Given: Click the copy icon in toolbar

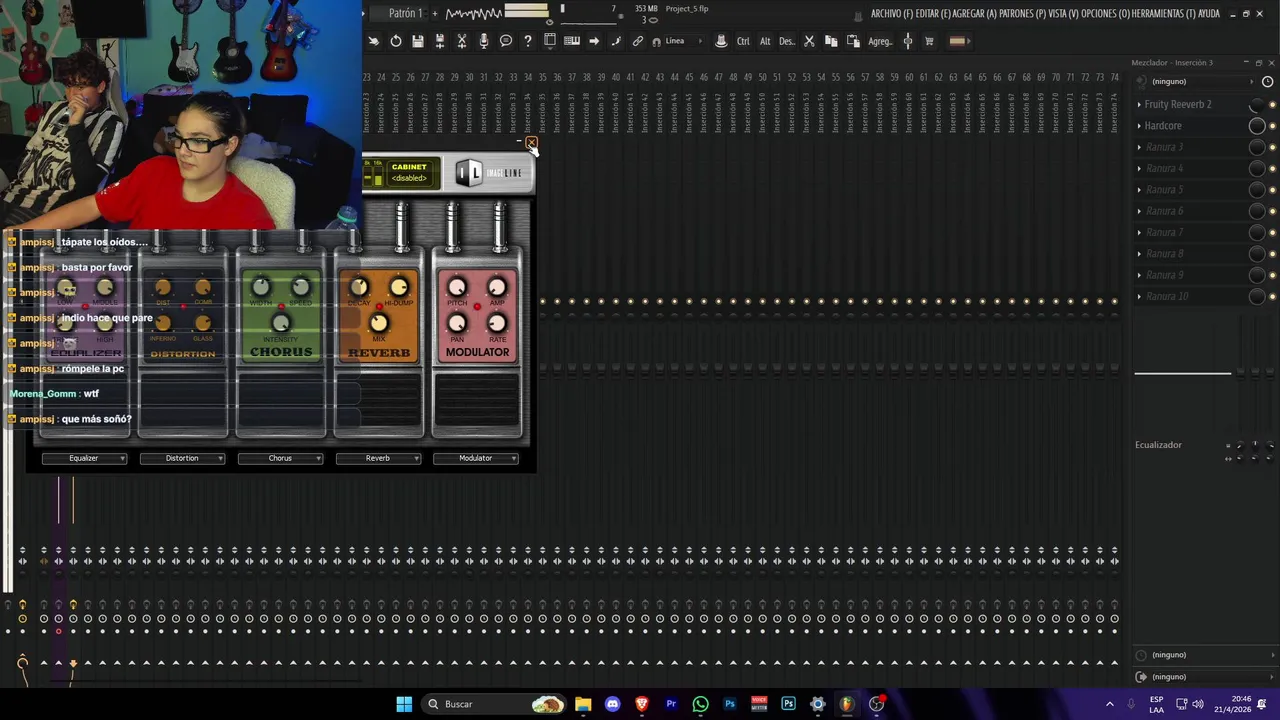Looking at the screenshot, I should [x=831, y=41].
